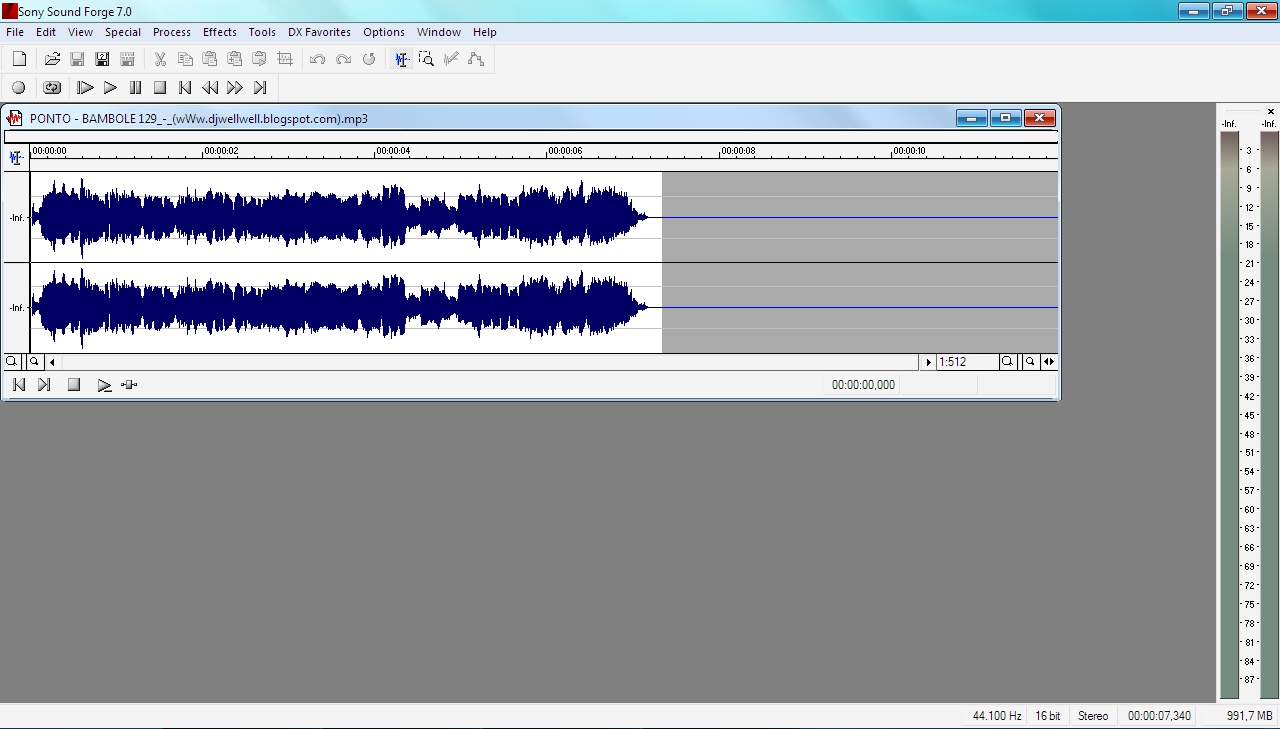
Task: Open the View menu
Action: click(80, 32)
